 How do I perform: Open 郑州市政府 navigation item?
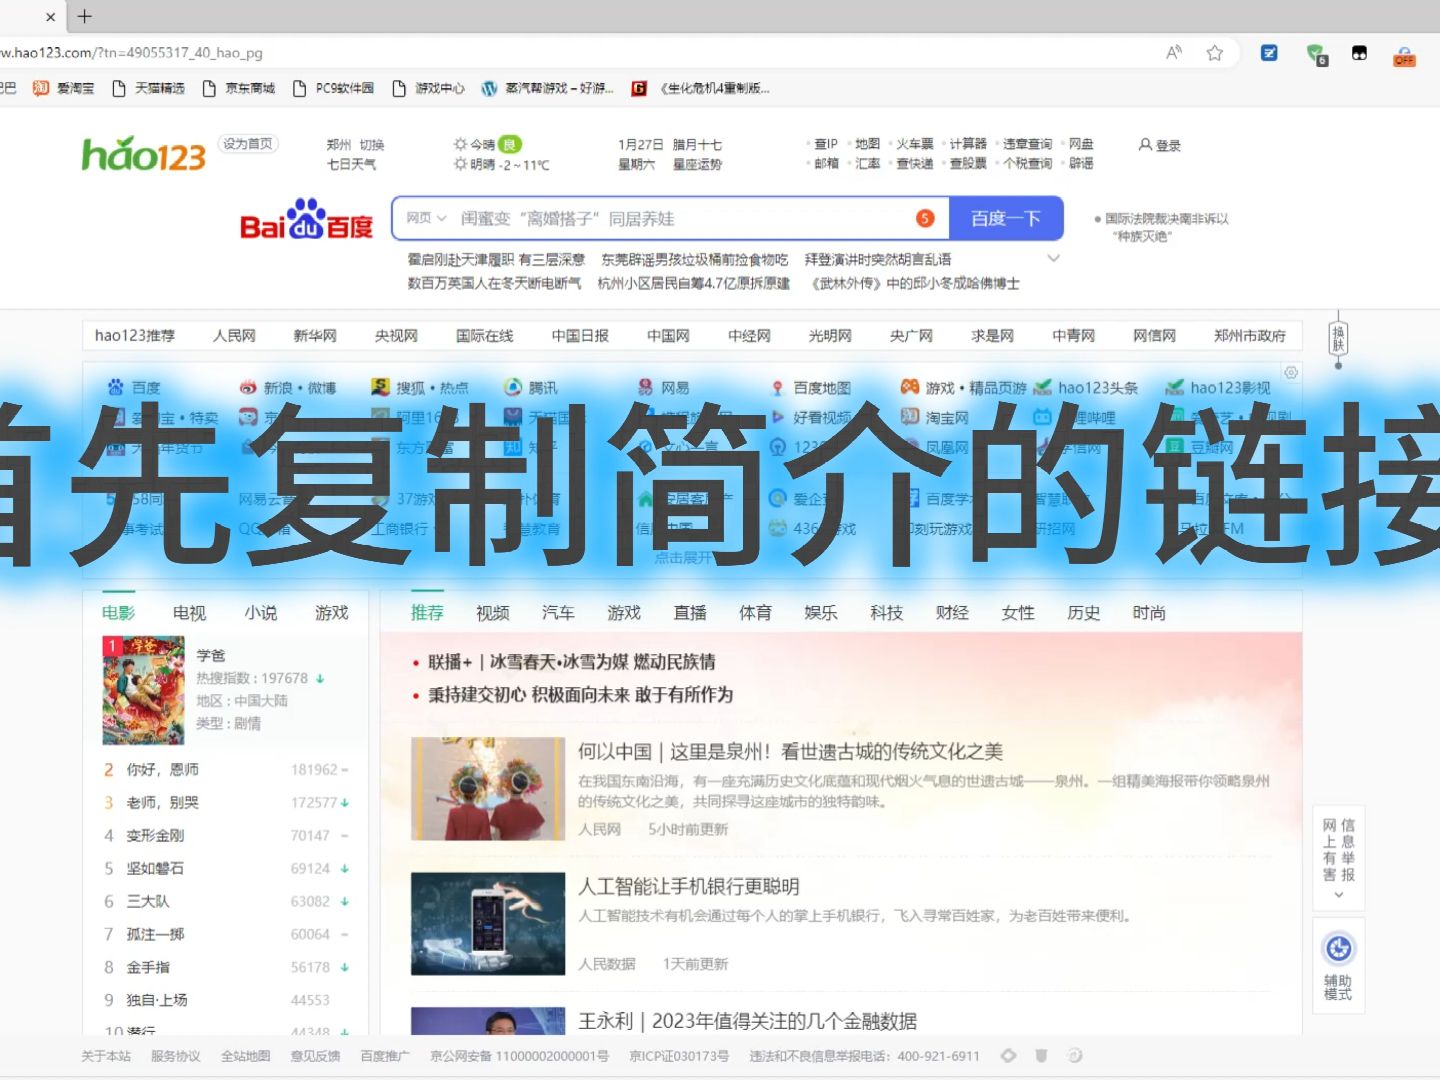point(1250,336)
